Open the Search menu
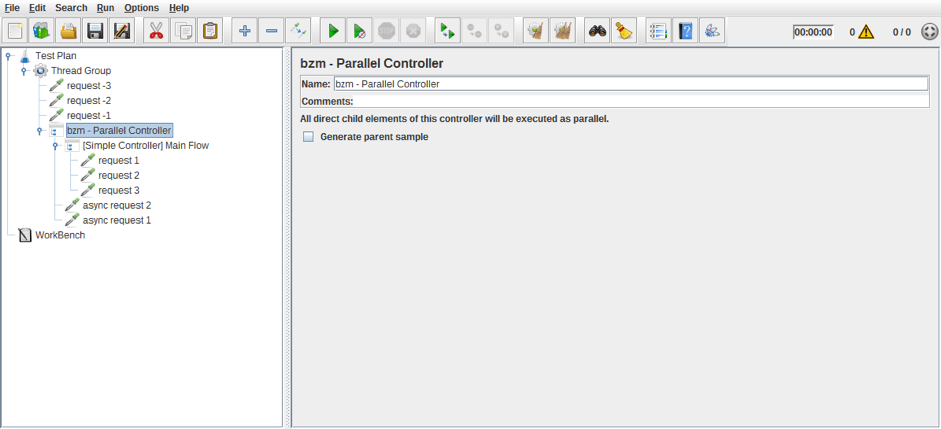The width and height of the screenshot is (941, 429). coord(71,8)
